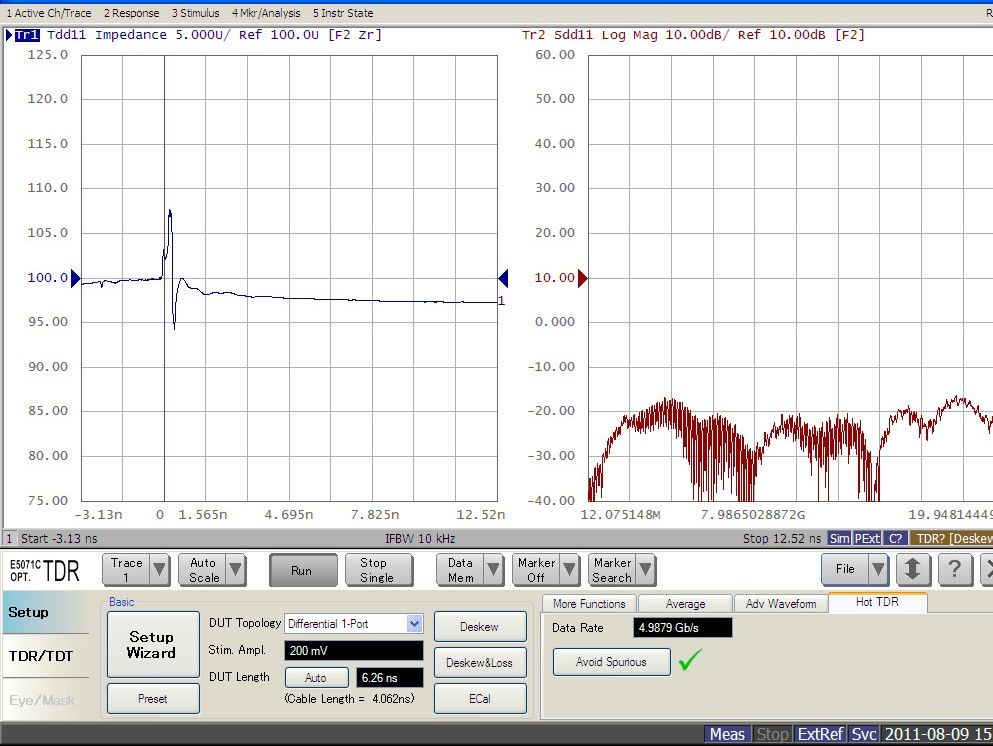The width and height of the screenshot is (993, 746).
Task: Open the Response menu
Action: click(x=131, y=13)
